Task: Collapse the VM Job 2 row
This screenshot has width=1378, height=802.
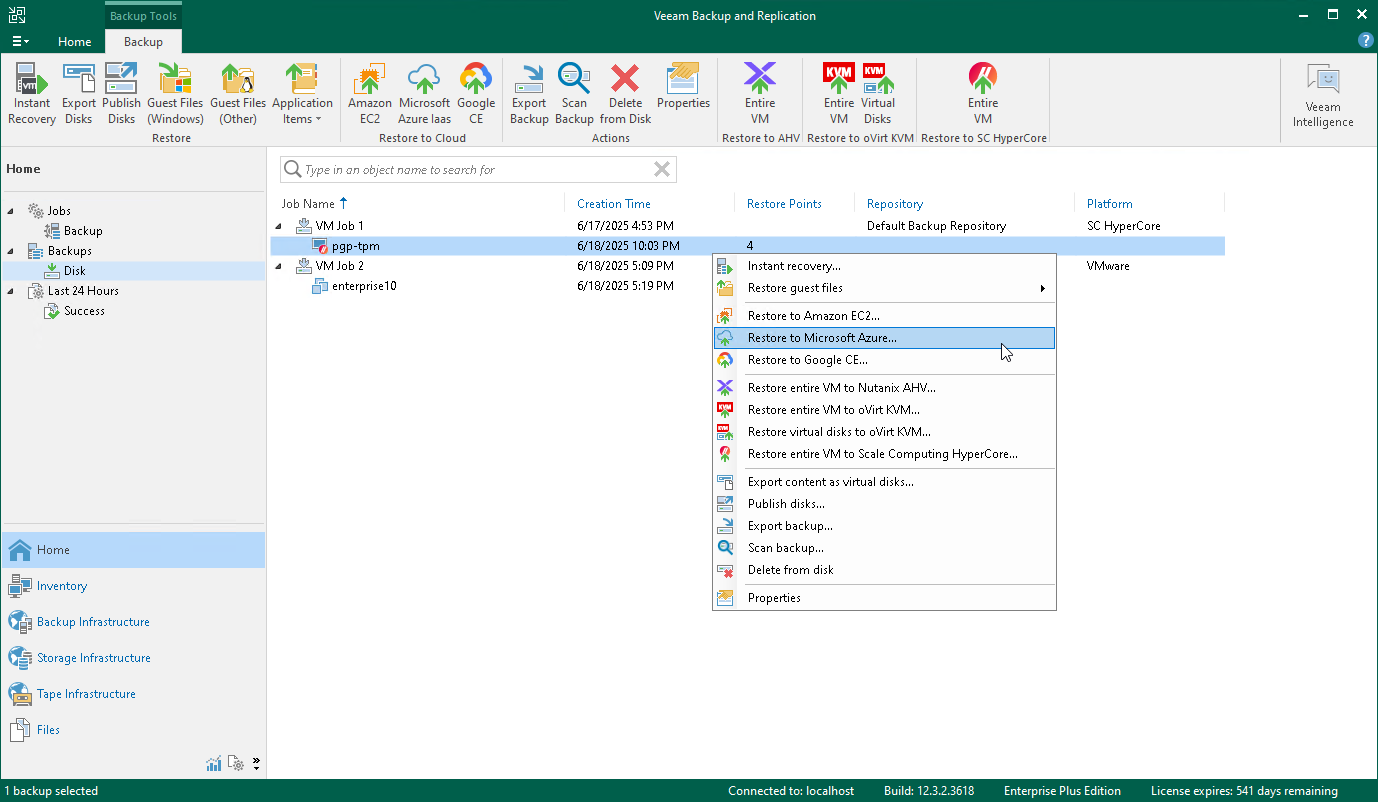Action: (280, 266)
